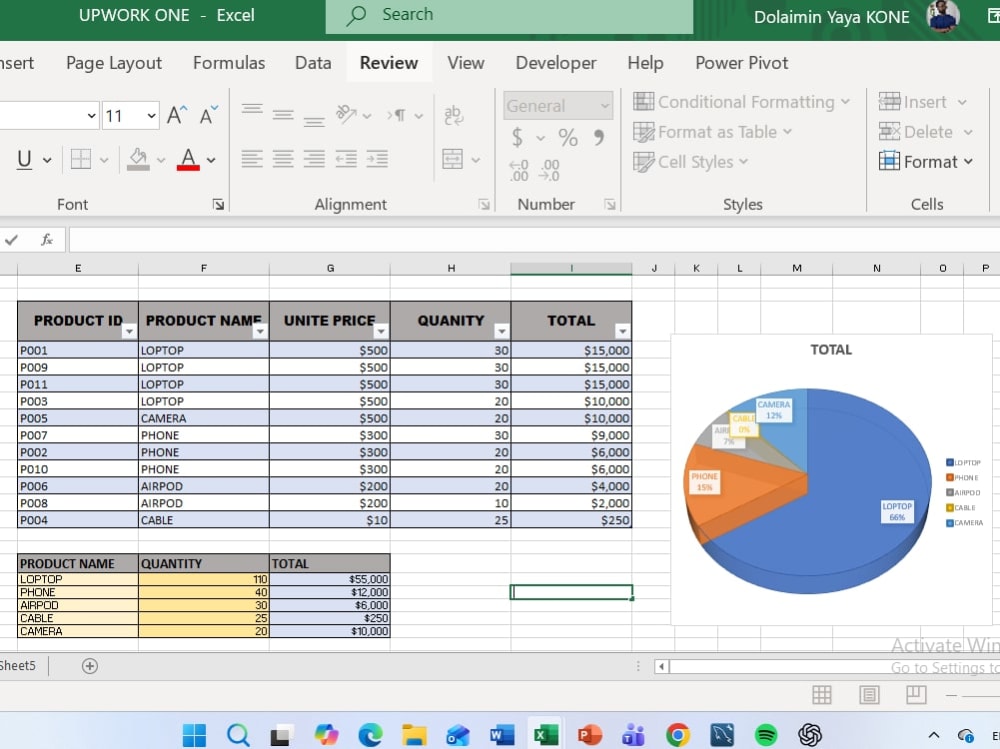Image resolution: width=1000 pixels, height=749 pixels.
Task: Switch to Page Layout view in status bar
Action: pos(869,695)
